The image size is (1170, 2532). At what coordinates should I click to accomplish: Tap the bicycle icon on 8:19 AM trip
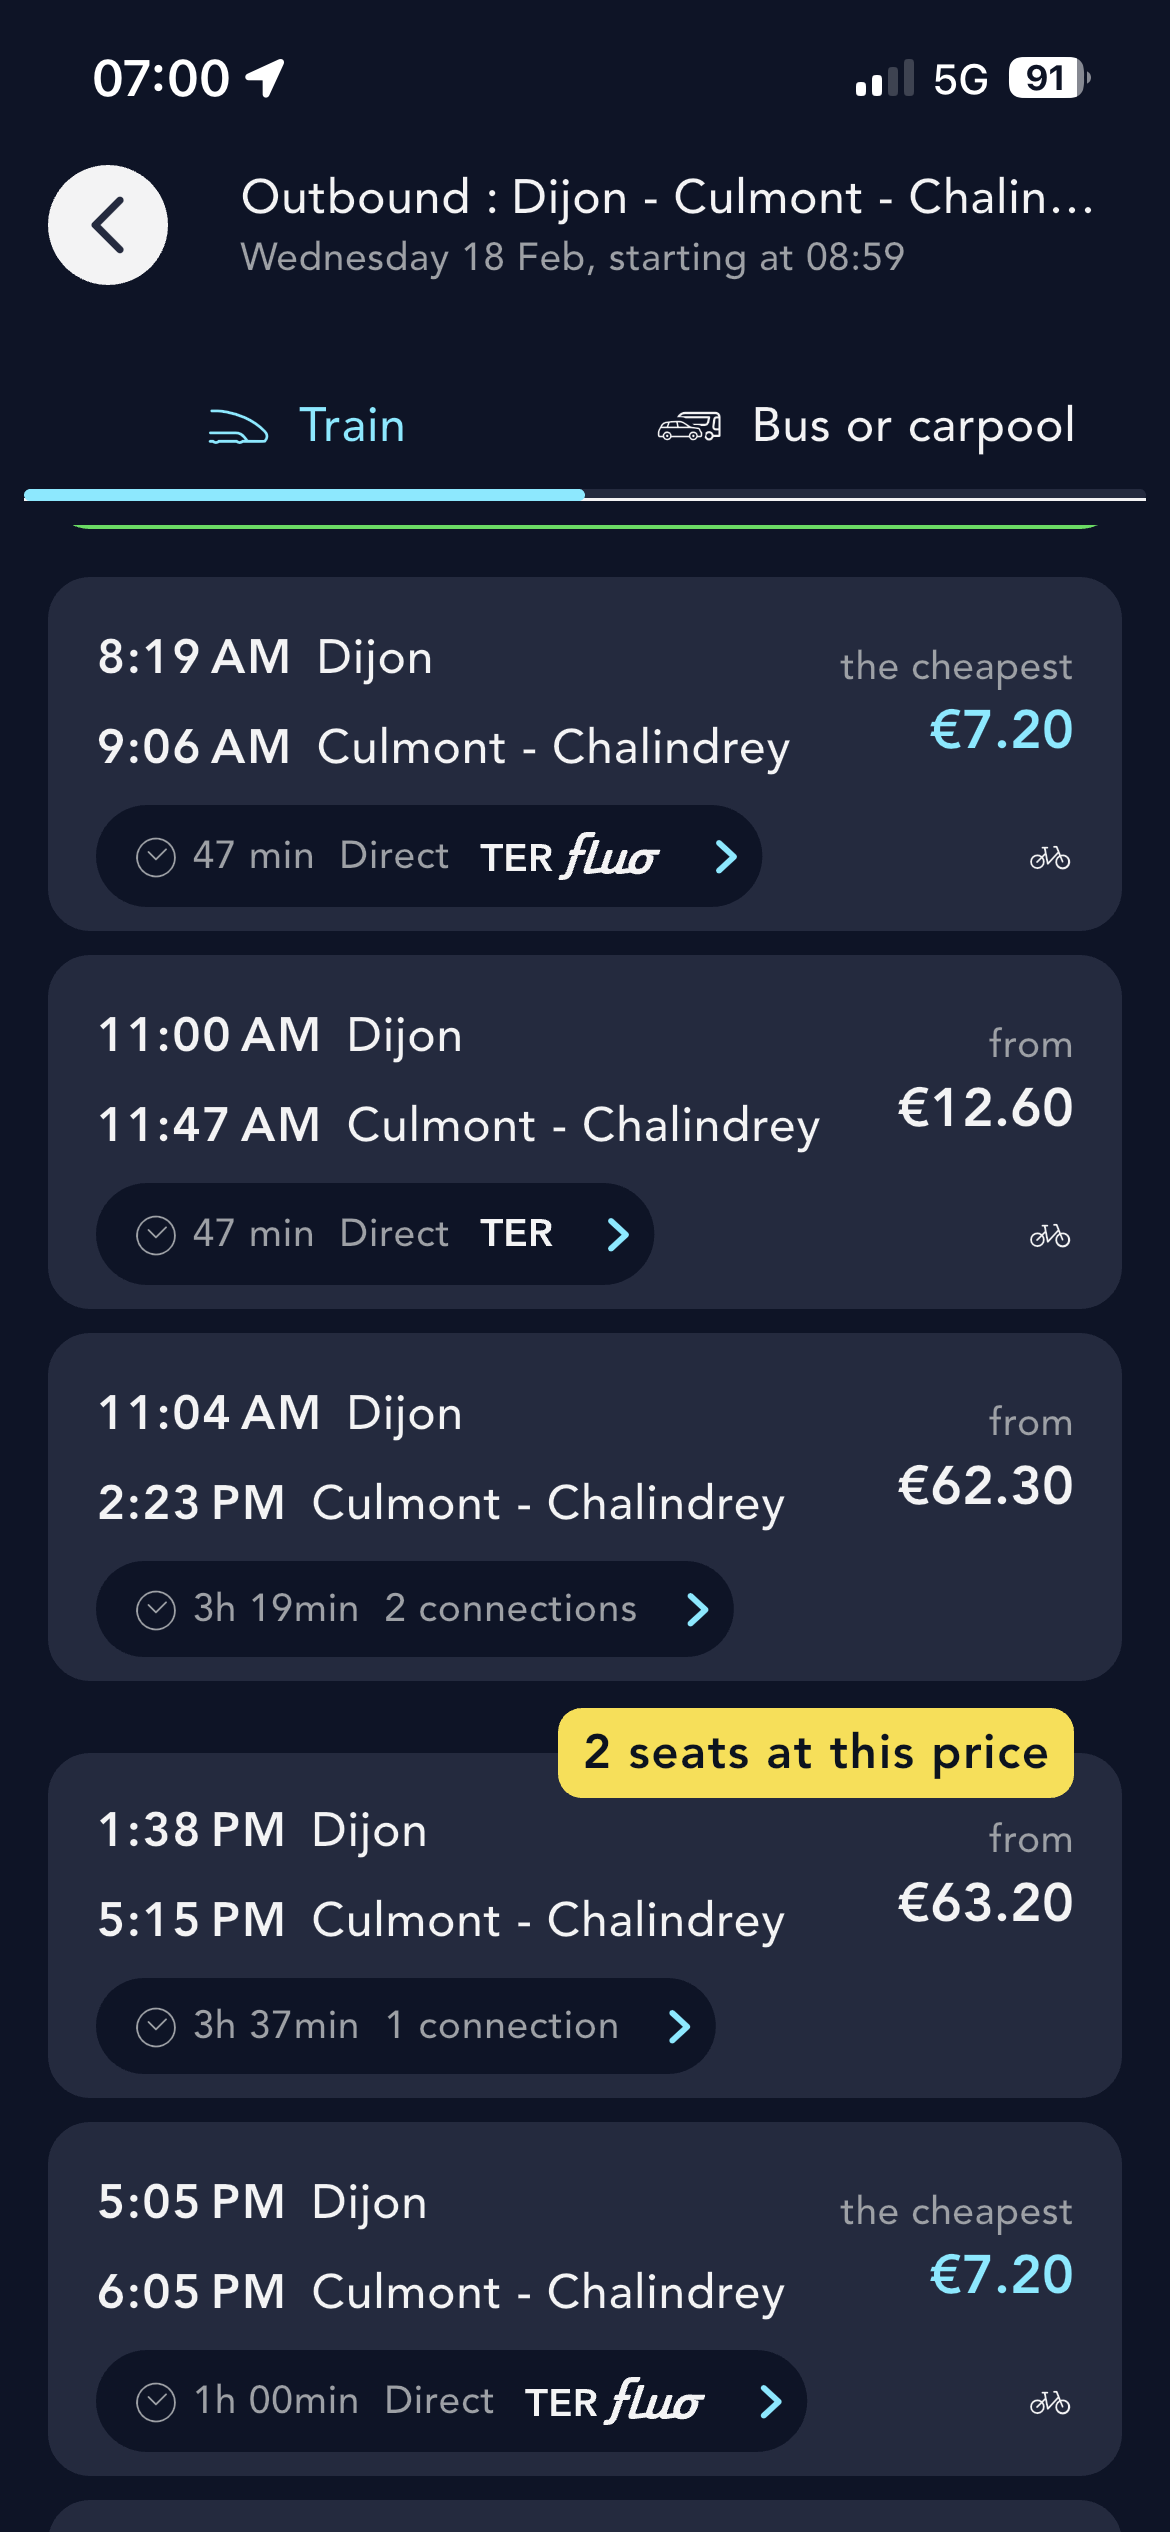(x=1050, y=858)
